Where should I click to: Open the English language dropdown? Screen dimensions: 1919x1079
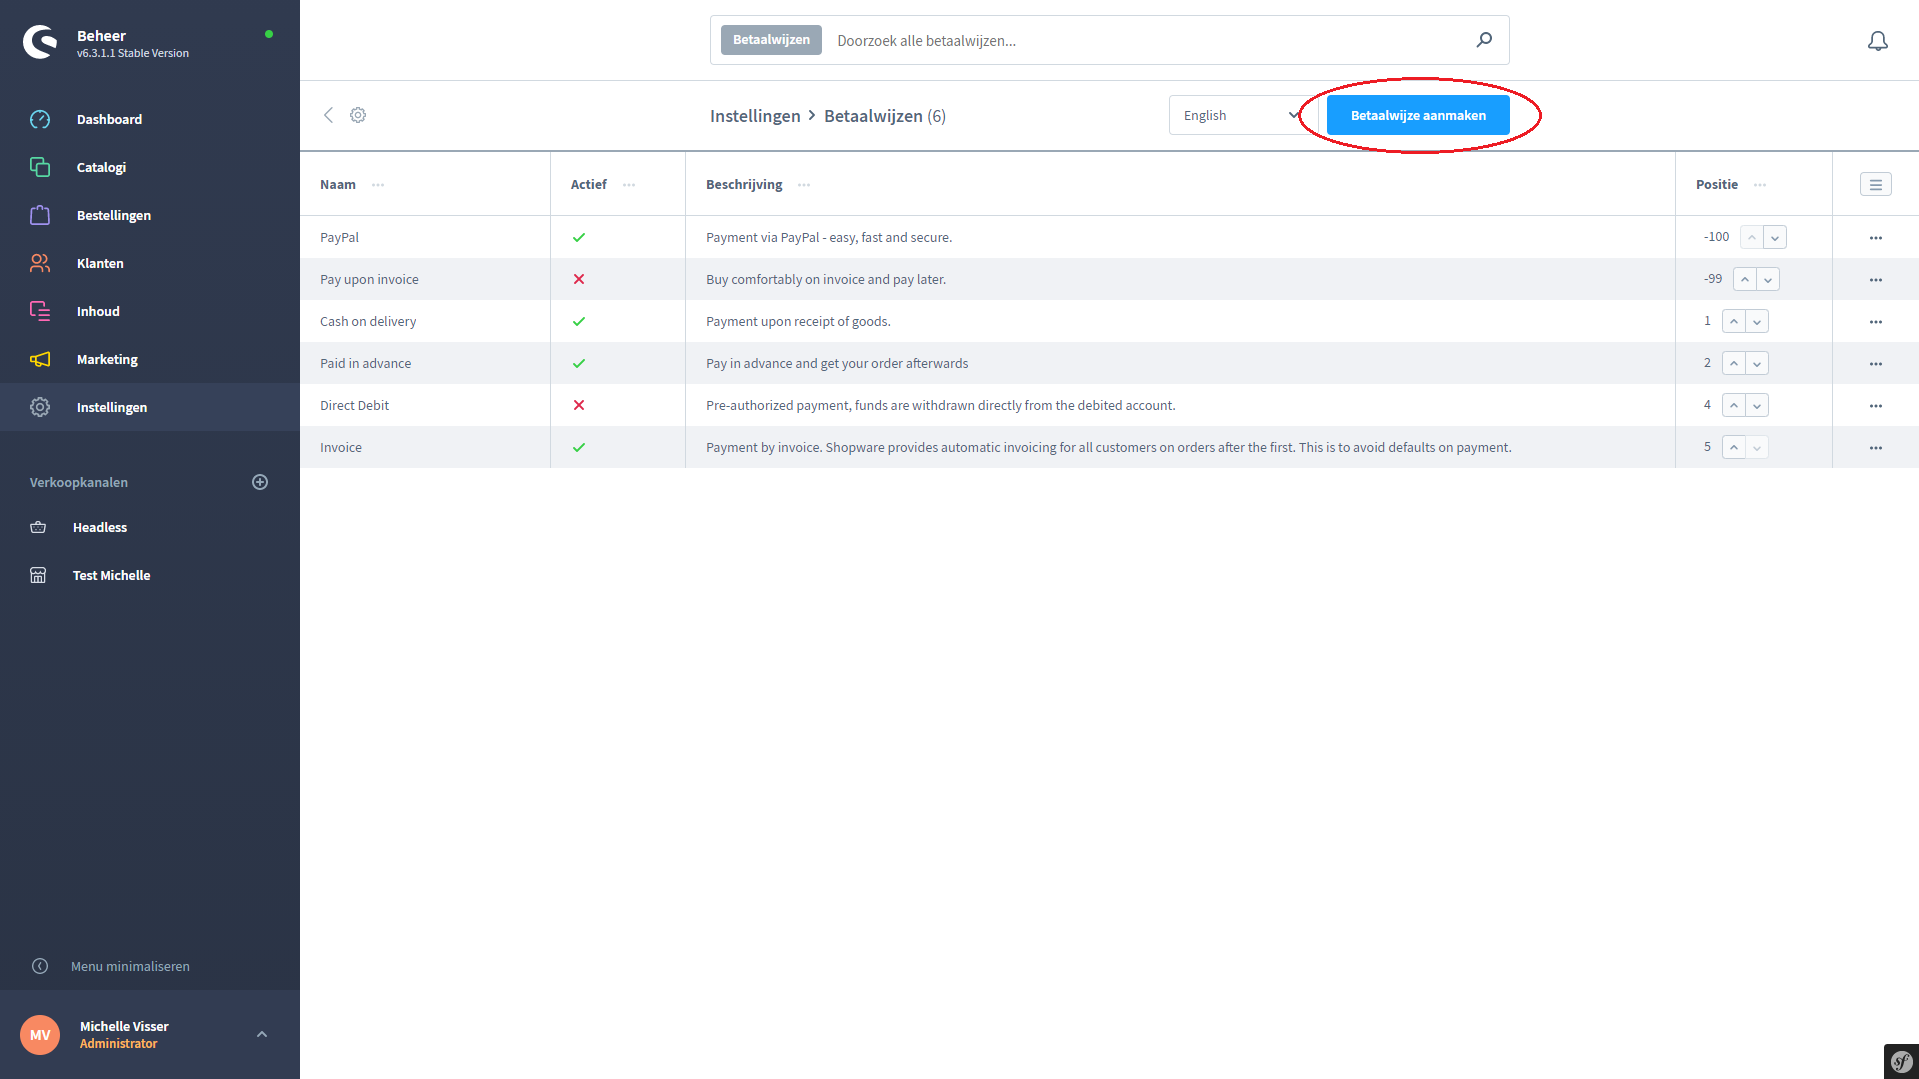click(1240, 116)
